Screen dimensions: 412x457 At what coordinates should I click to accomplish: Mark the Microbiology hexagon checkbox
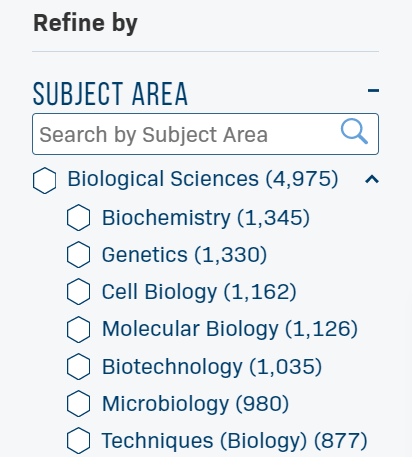[x=78, y=404]
